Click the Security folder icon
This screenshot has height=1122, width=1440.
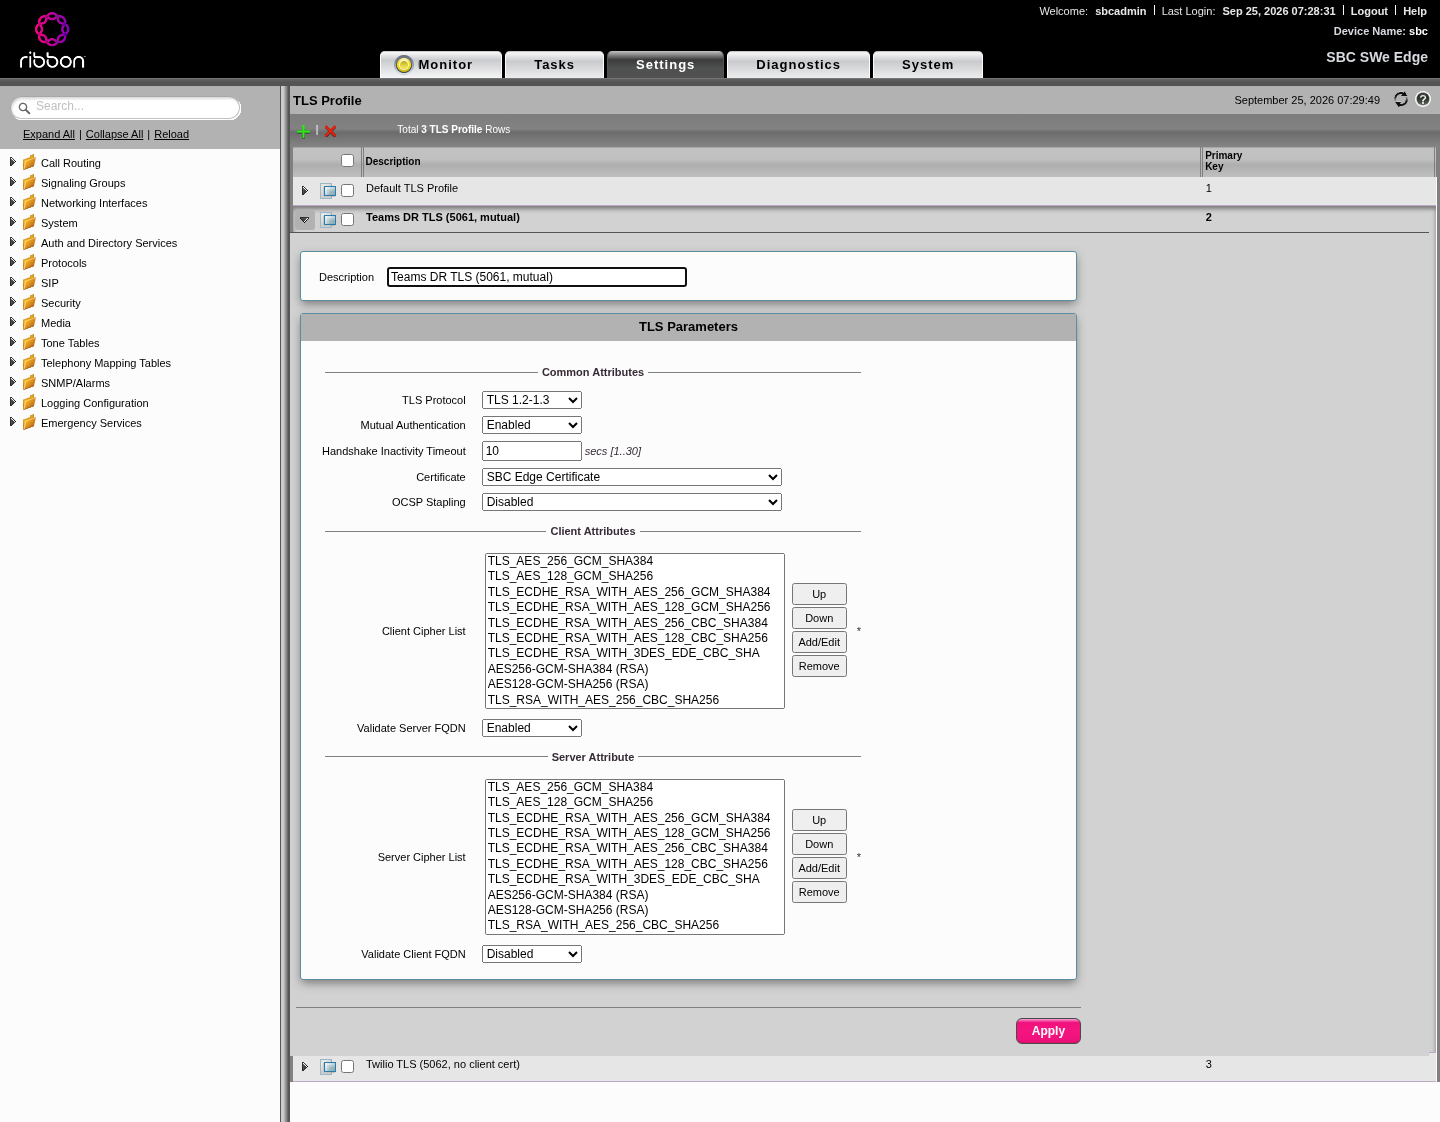pos(29,302)
